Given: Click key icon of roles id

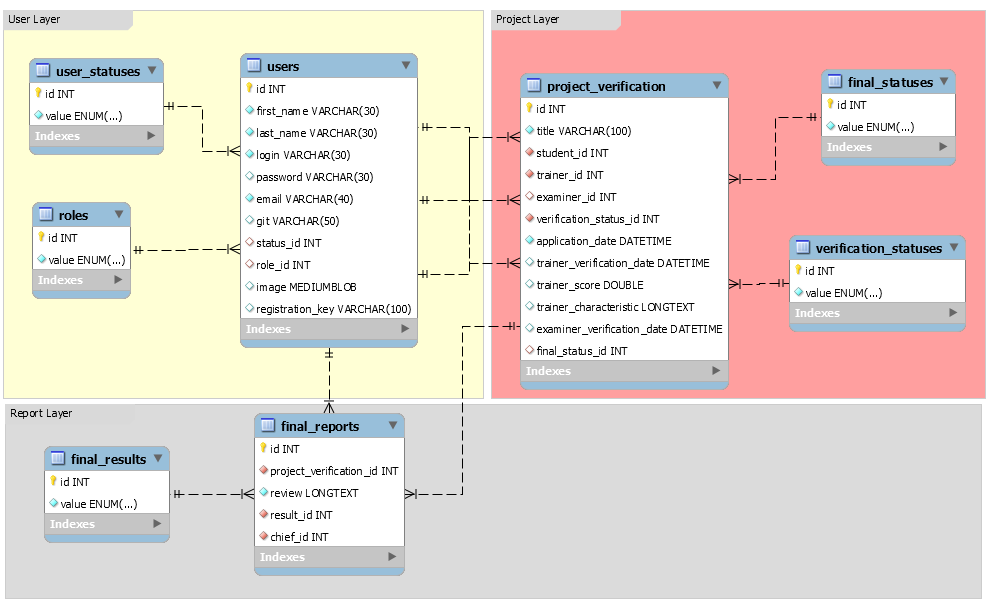Looking at the screenshot, I should tap(42, 237).
